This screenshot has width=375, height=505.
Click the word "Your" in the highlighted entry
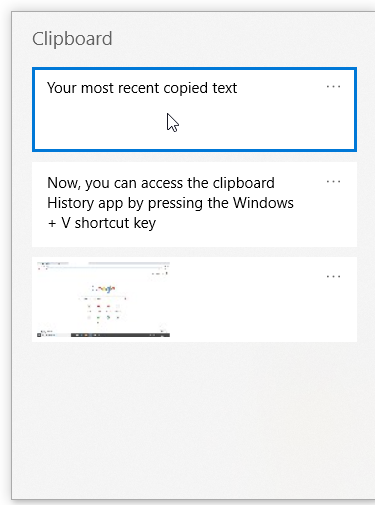(62, 88)
